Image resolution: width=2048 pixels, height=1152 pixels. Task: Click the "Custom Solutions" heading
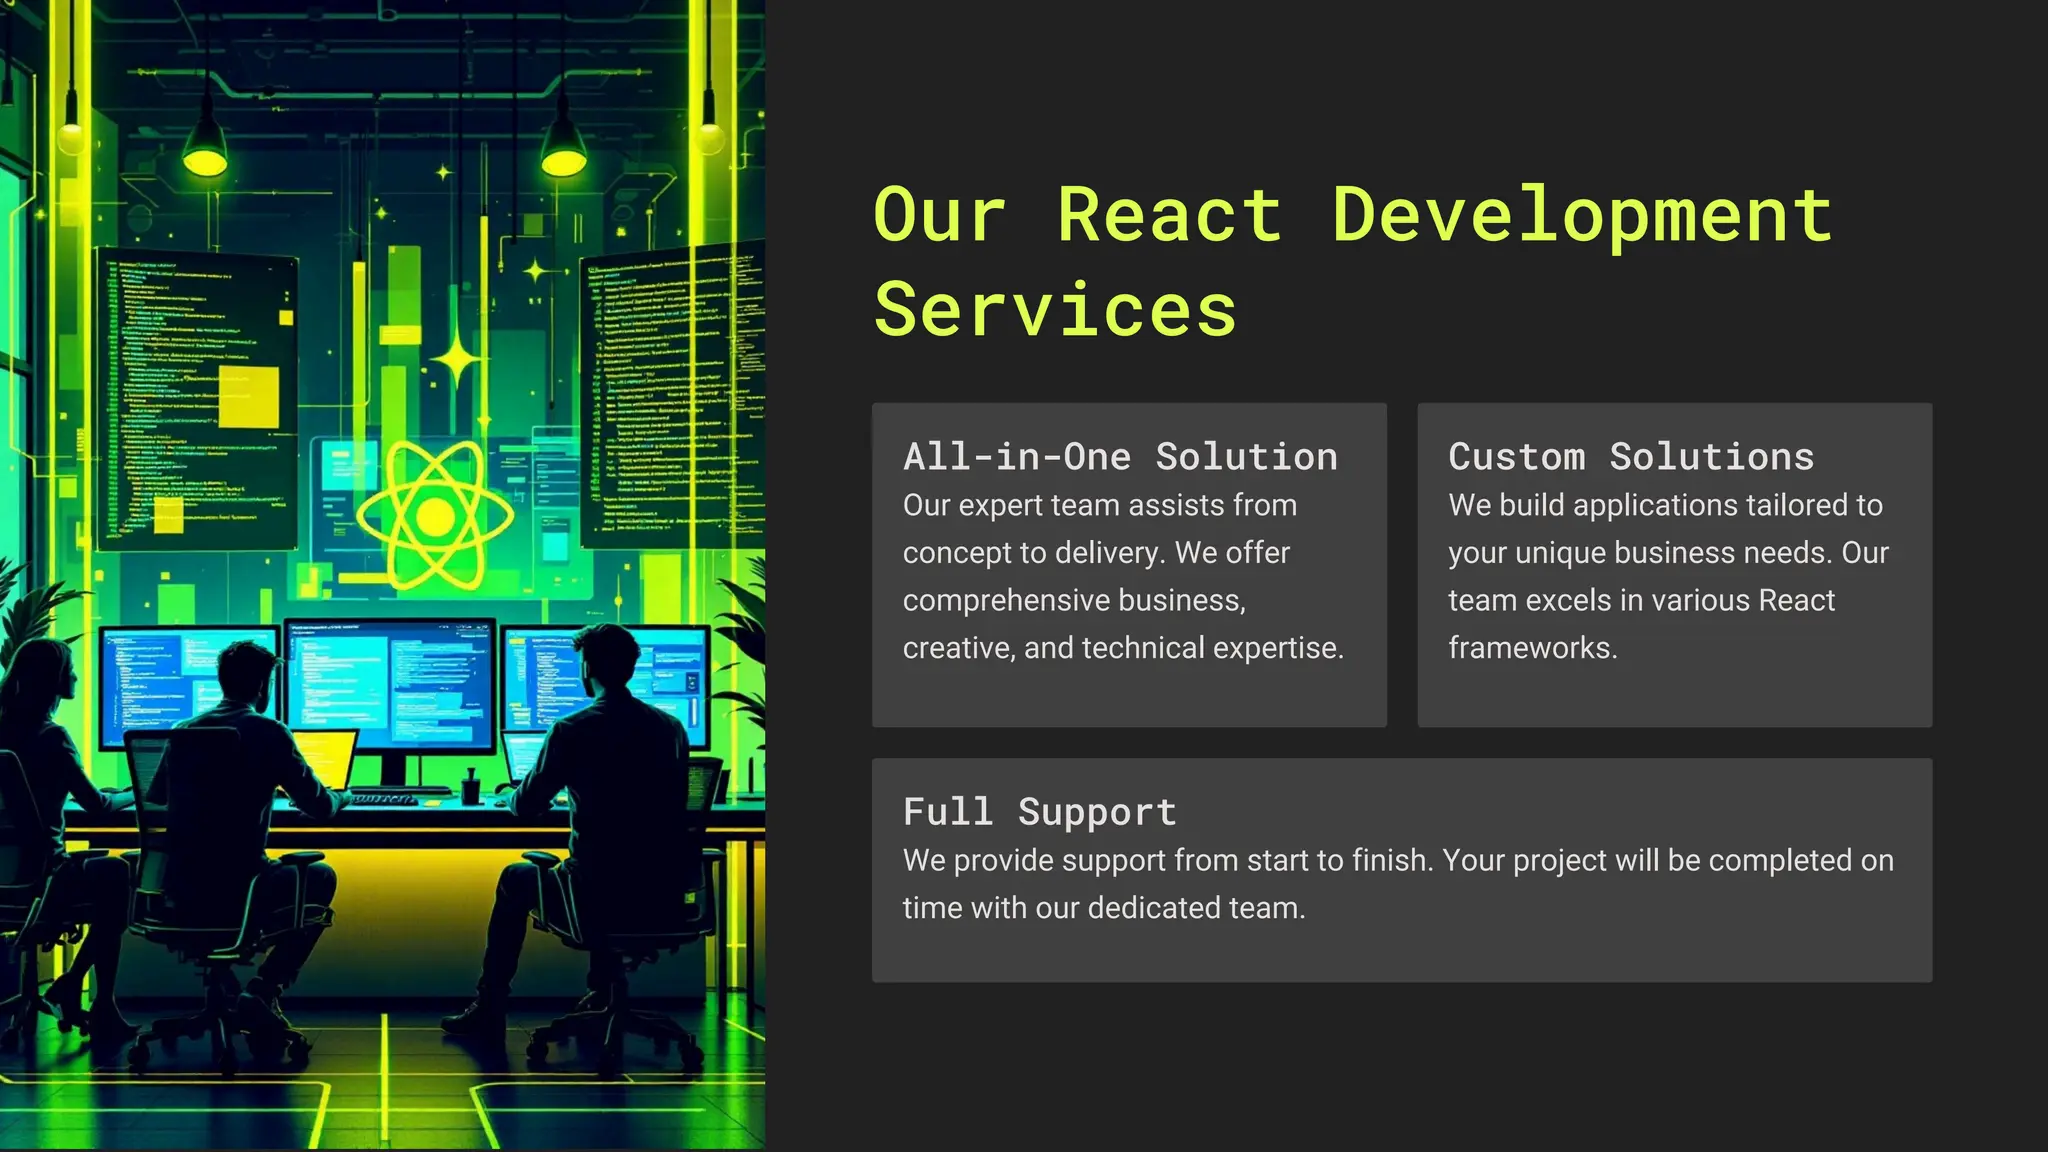[x=1631, y=457]
